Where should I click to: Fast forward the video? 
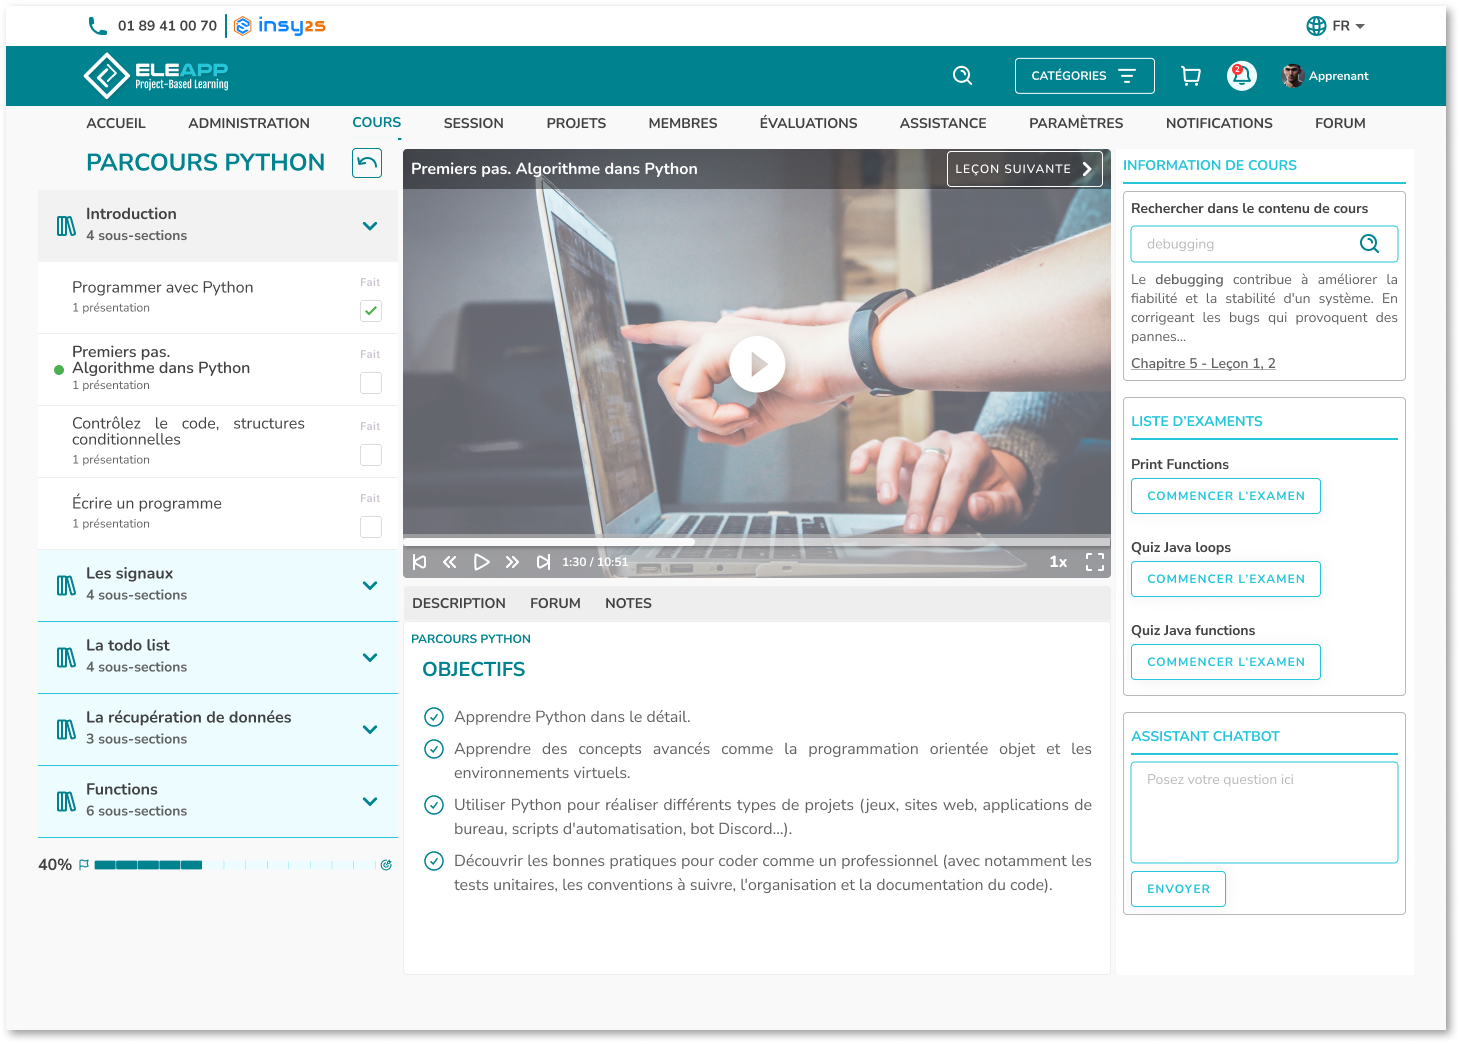point(512,562)
